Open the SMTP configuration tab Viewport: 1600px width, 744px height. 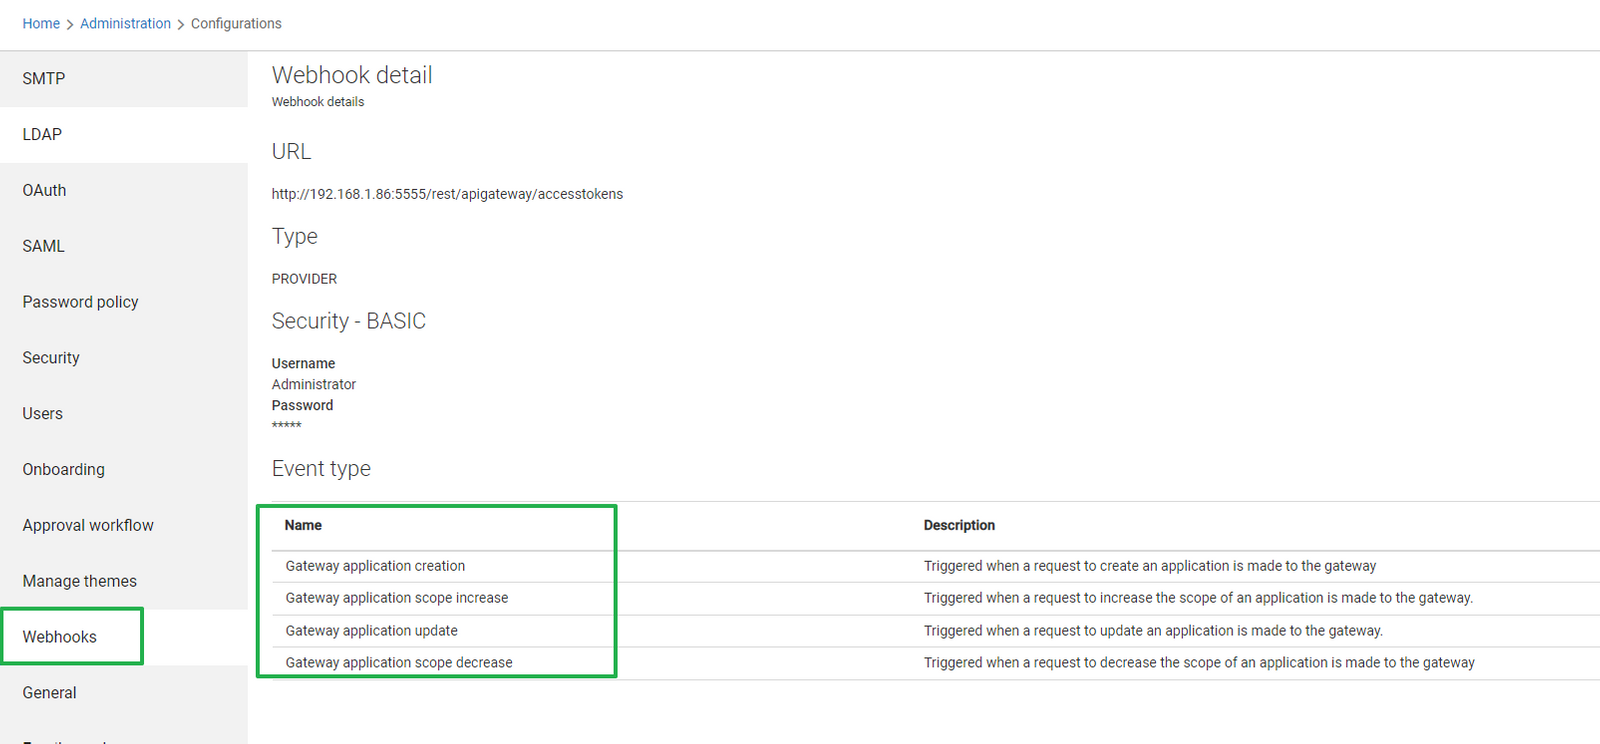click(44, 79)
